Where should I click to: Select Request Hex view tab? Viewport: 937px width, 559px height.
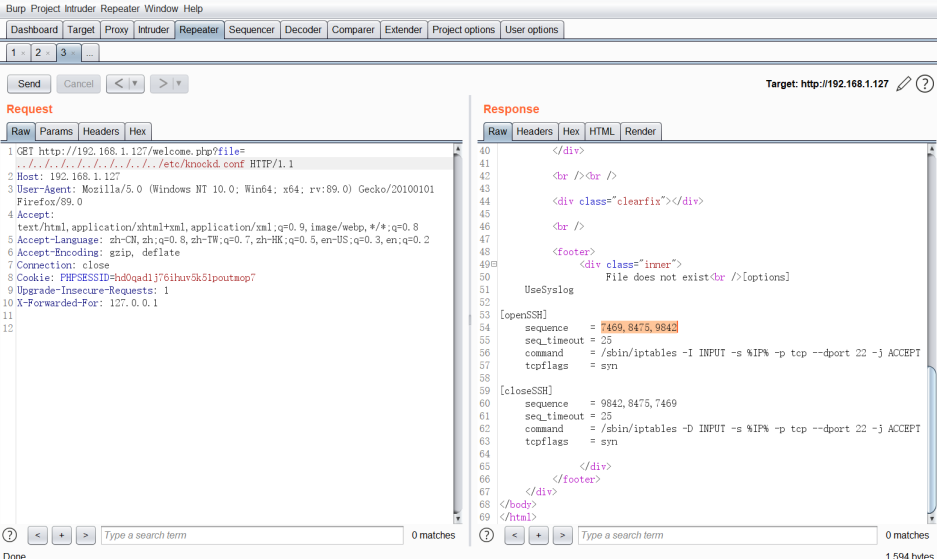coord(137,132)
